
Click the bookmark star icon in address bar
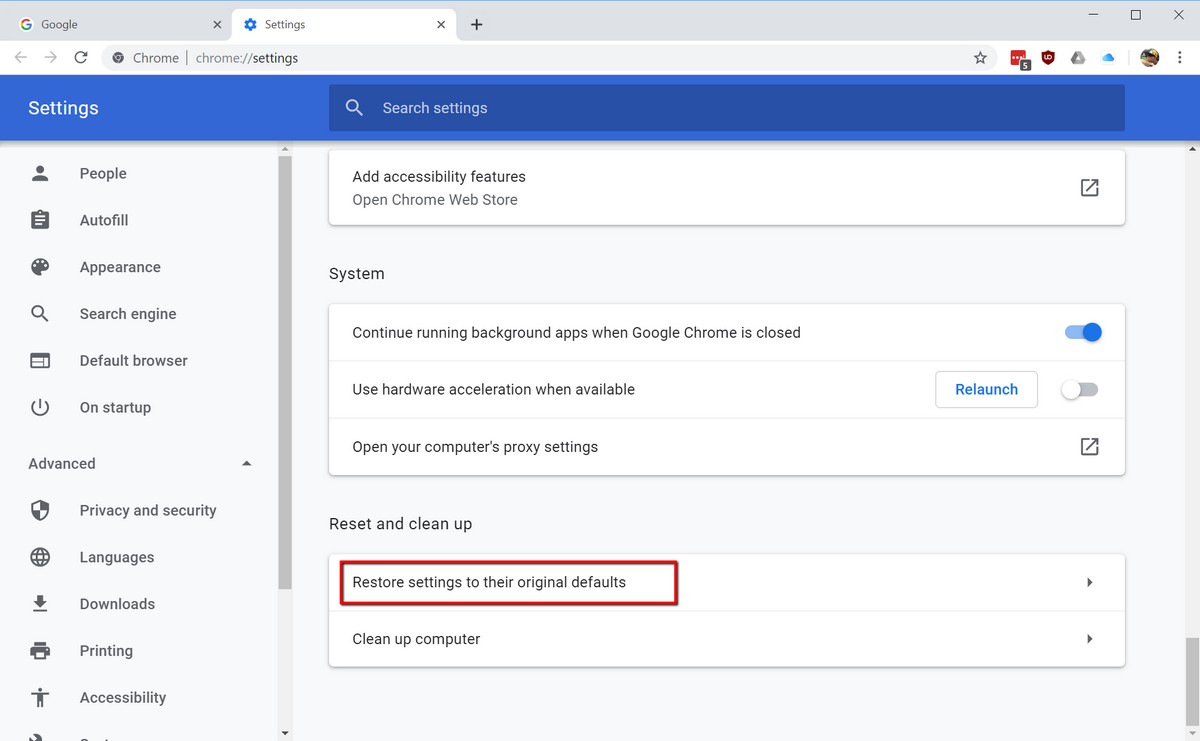[980, 58]
